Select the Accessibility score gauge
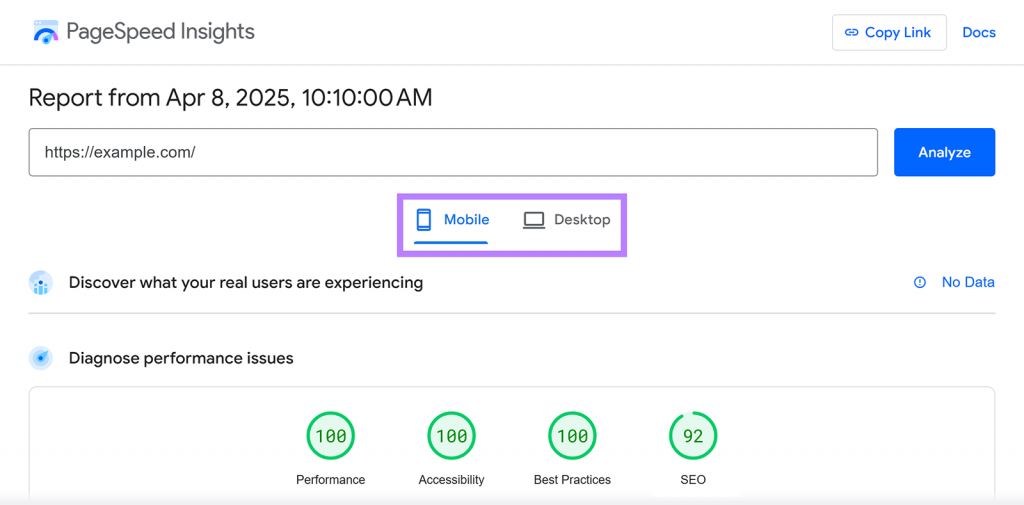Viewport: 1024px width, 505px height. (451, 435)
